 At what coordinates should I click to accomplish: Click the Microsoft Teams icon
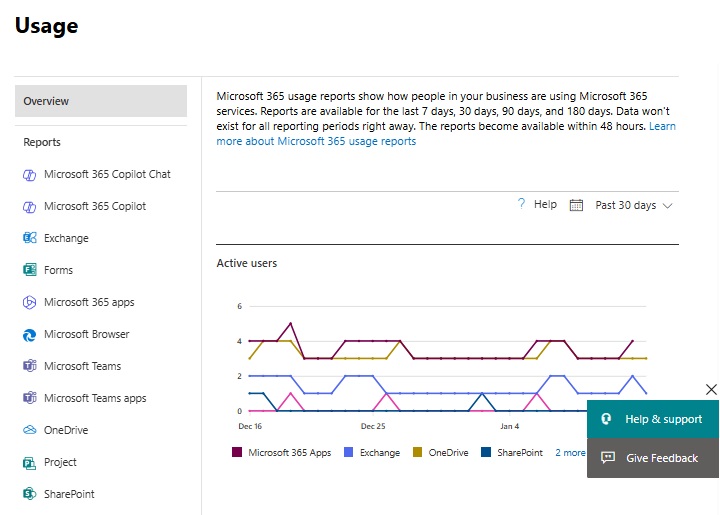point(30,367)
